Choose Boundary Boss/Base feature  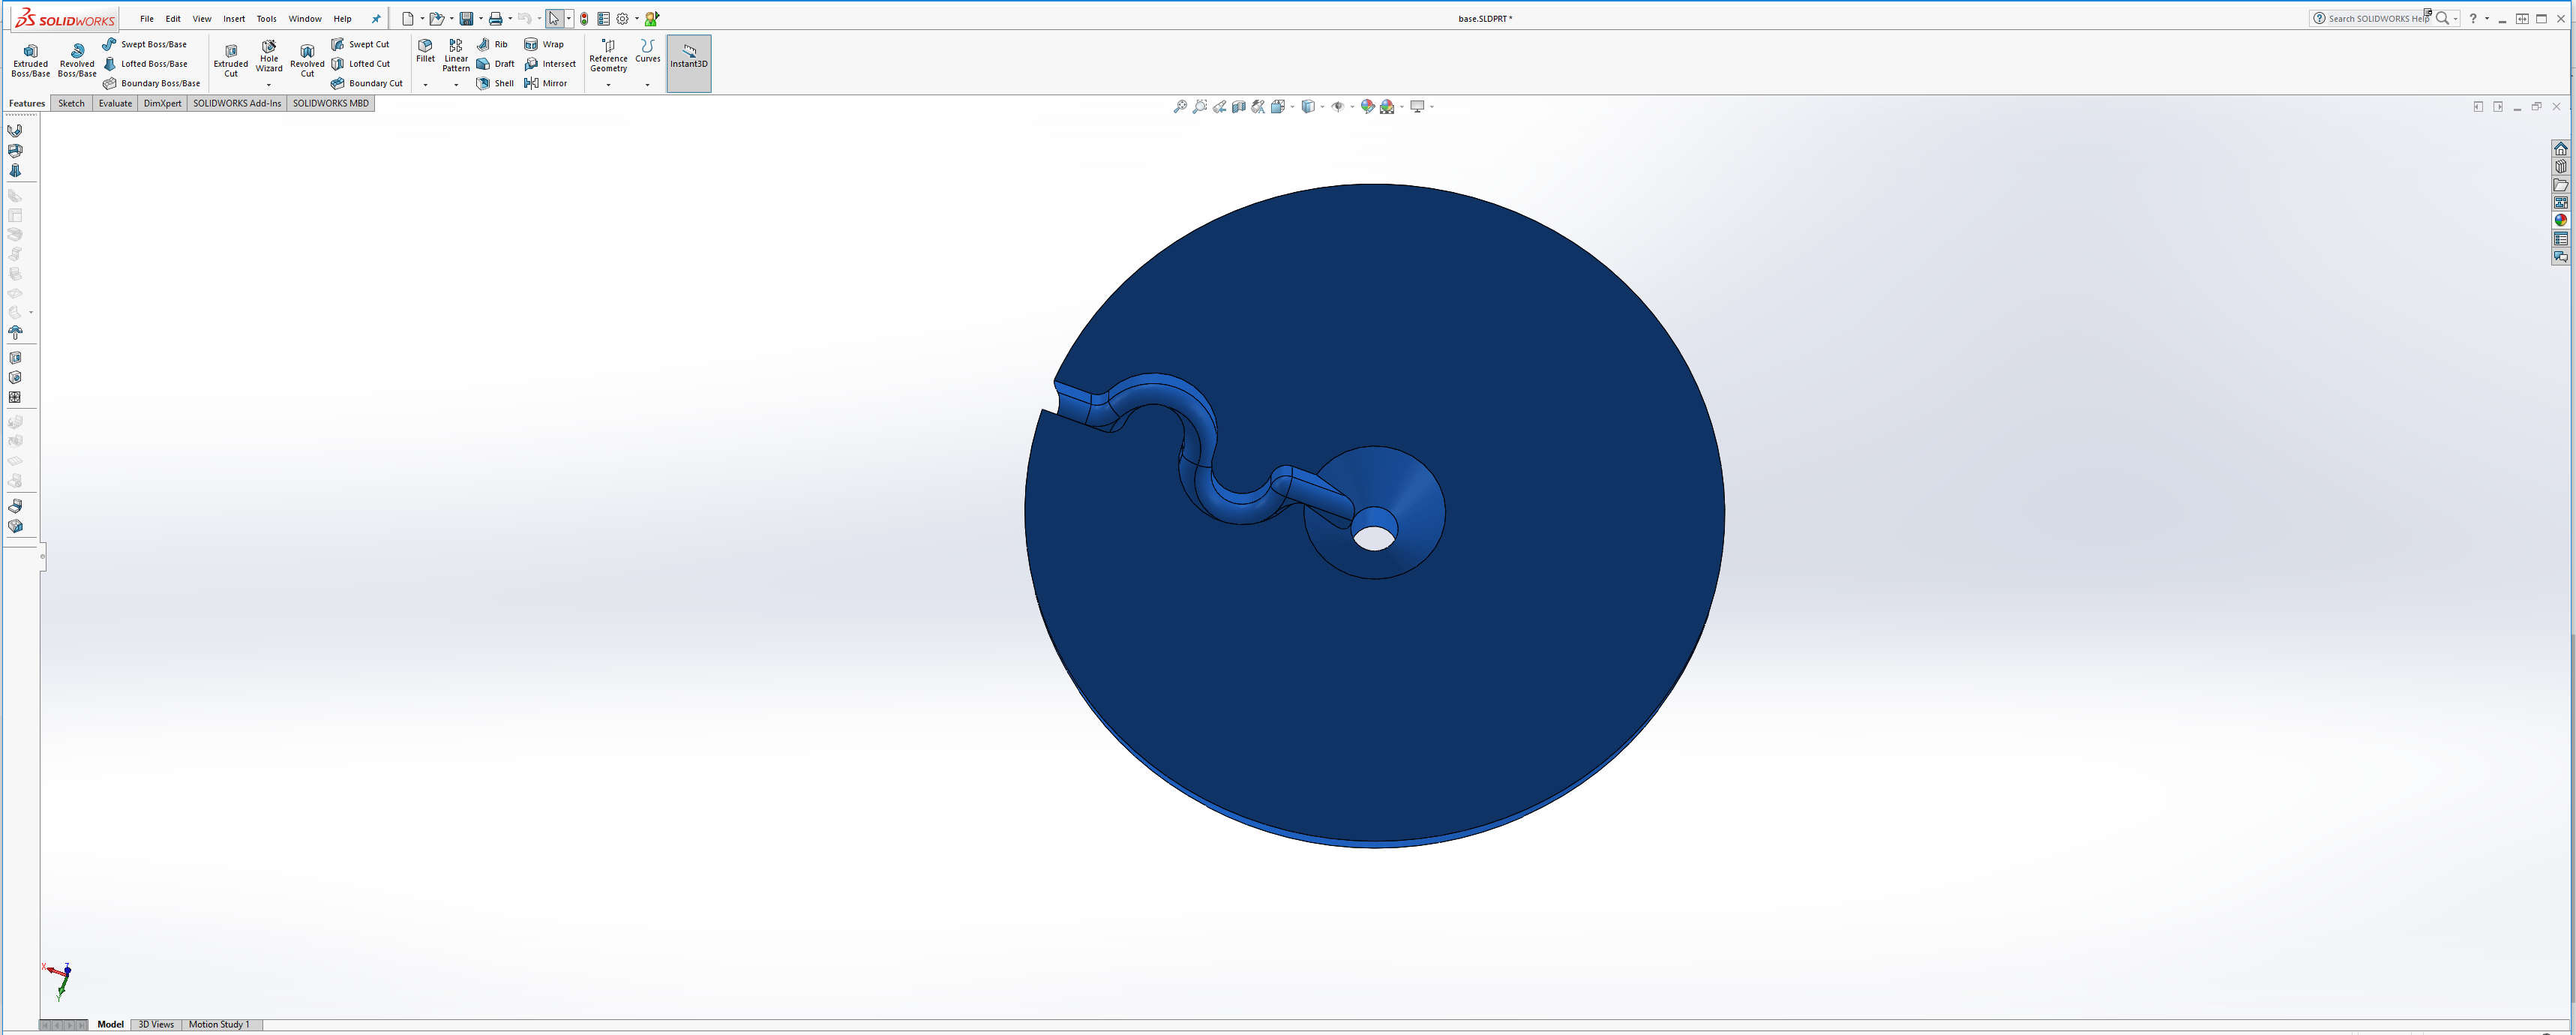click(x=152, y=83)
